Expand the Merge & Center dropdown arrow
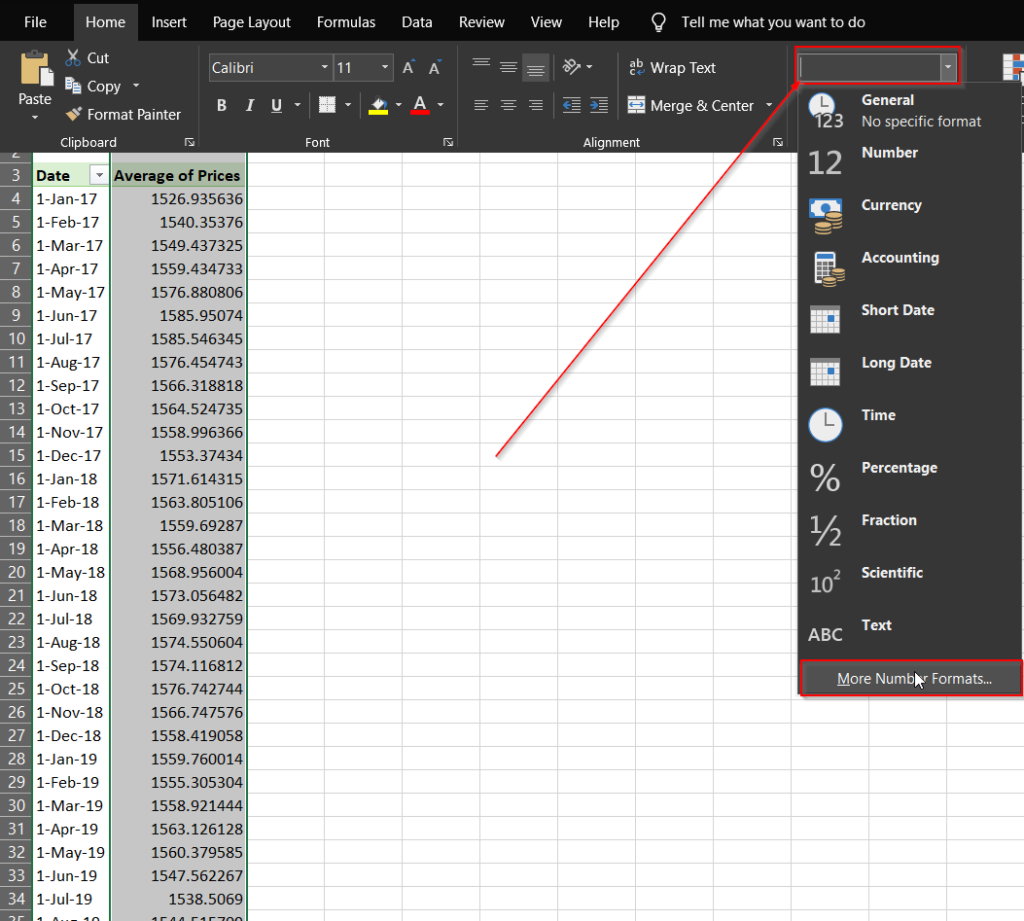The width and height of the screenshot is (1024, 921). [769, 105]
